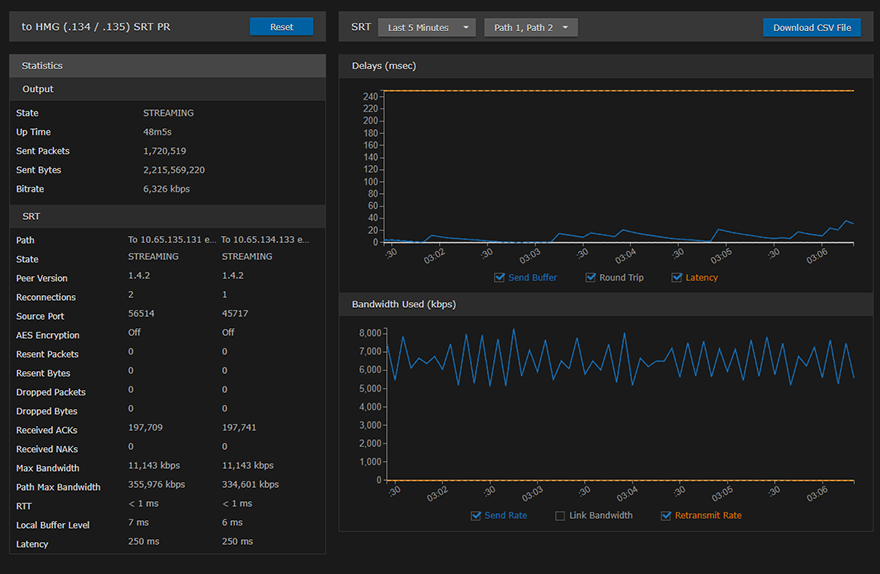The width and height of the screenshot is (880, 574).
Task: Select the path To 10.65.135.131
Action: pos(171,240)
